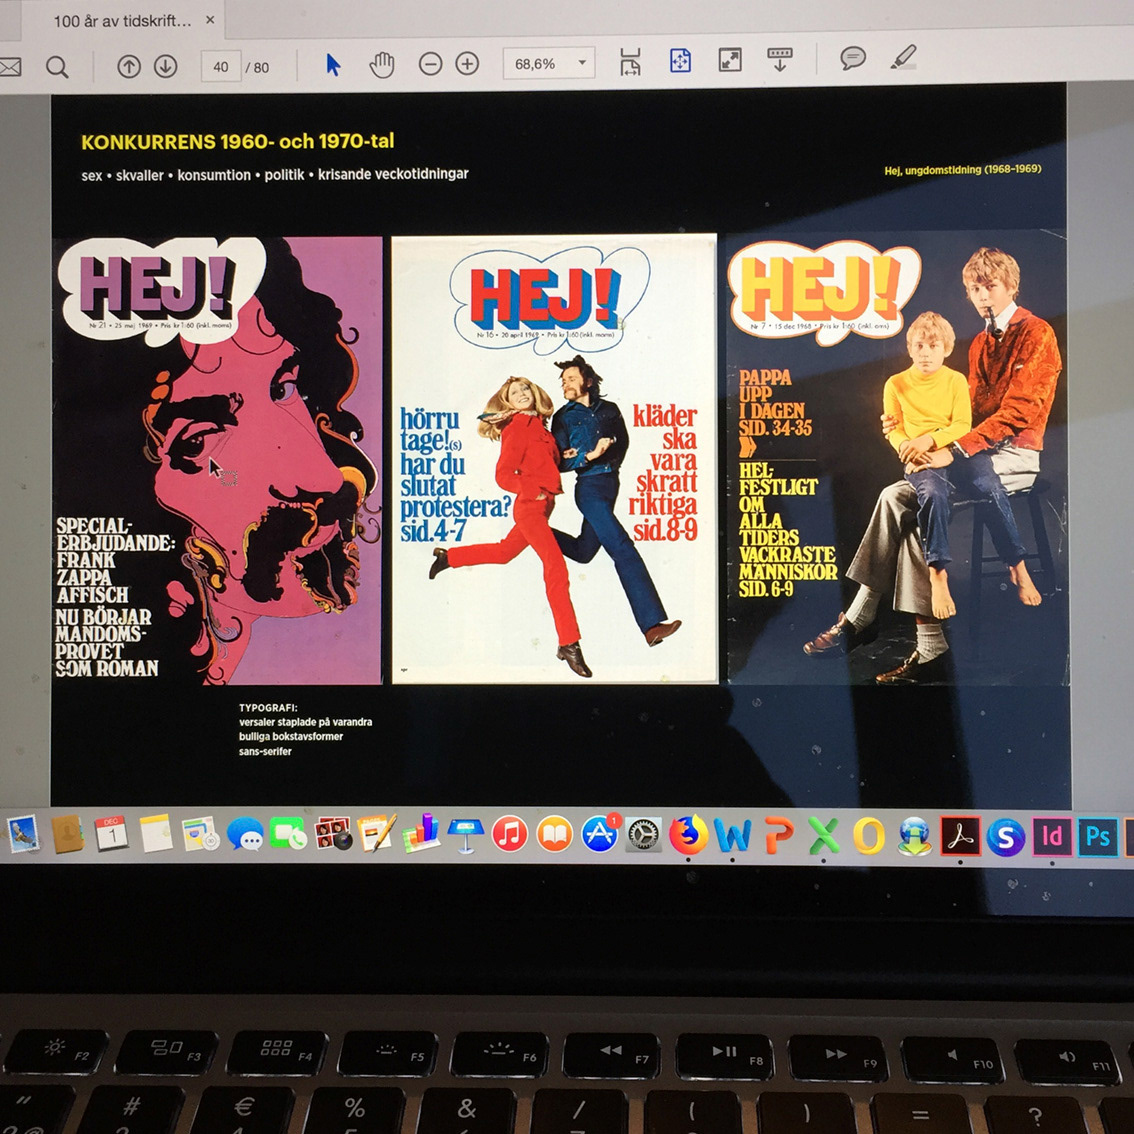Click the HEJ! cover with two boys
The image size is (1134, 1134).
pyautogui.click(x=896, y=459)
